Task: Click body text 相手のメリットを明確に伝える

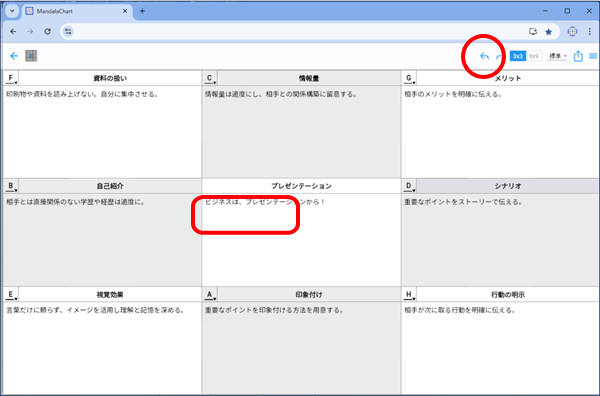Action: [453, 94]
